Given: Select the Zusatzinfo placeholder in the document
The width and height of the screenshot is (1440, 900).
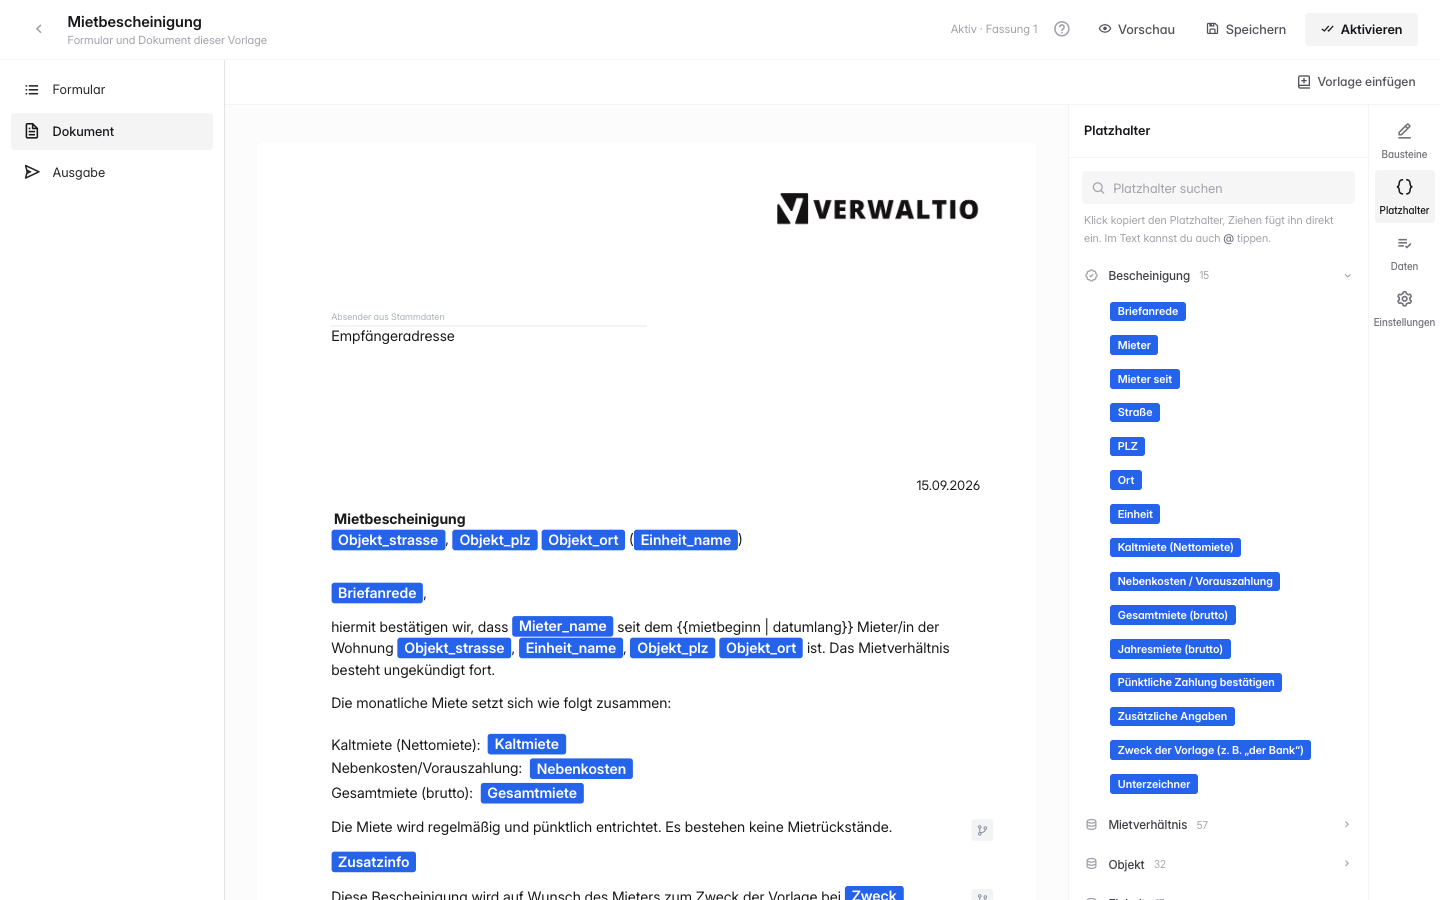Looking at the screenshot, I should point(374,862).
